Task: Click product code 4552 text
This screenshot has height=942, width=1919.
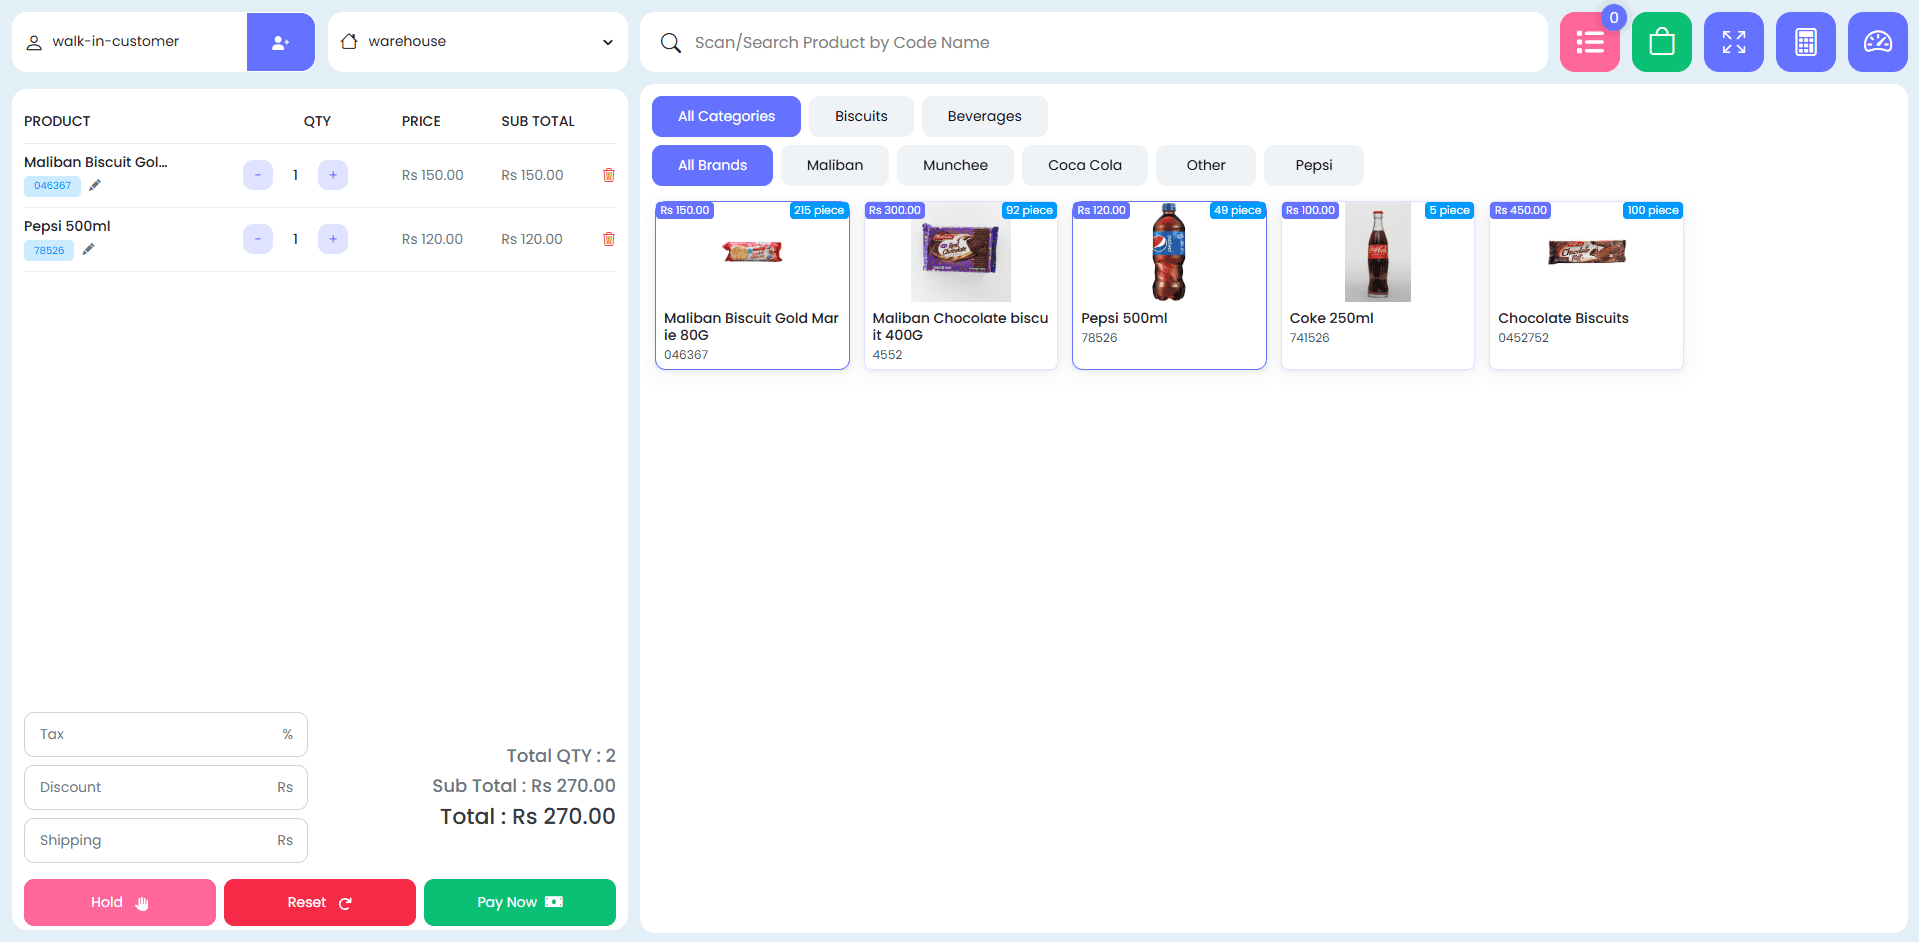Action: coord(887,355)
